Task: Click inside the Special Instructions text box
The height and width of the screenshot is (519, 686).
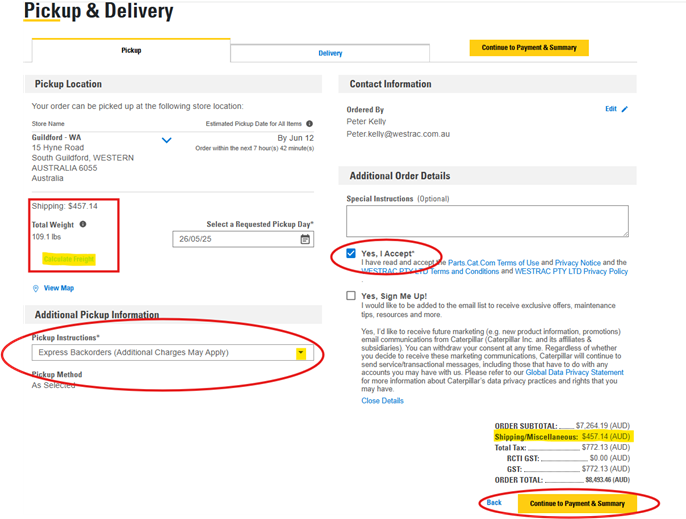Action: (487, 221)
